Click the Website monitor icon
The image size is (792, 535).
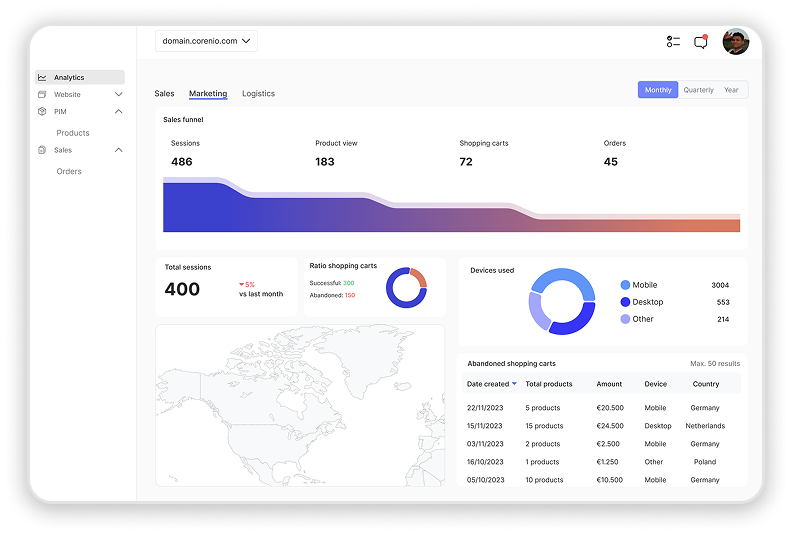42,94
